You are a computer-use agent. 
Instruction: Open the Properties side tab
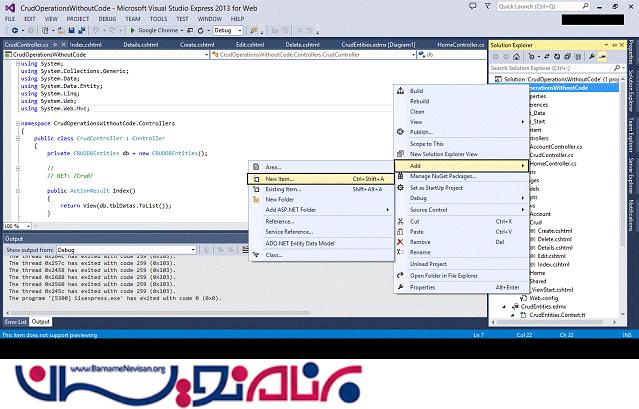pos(631,52)
